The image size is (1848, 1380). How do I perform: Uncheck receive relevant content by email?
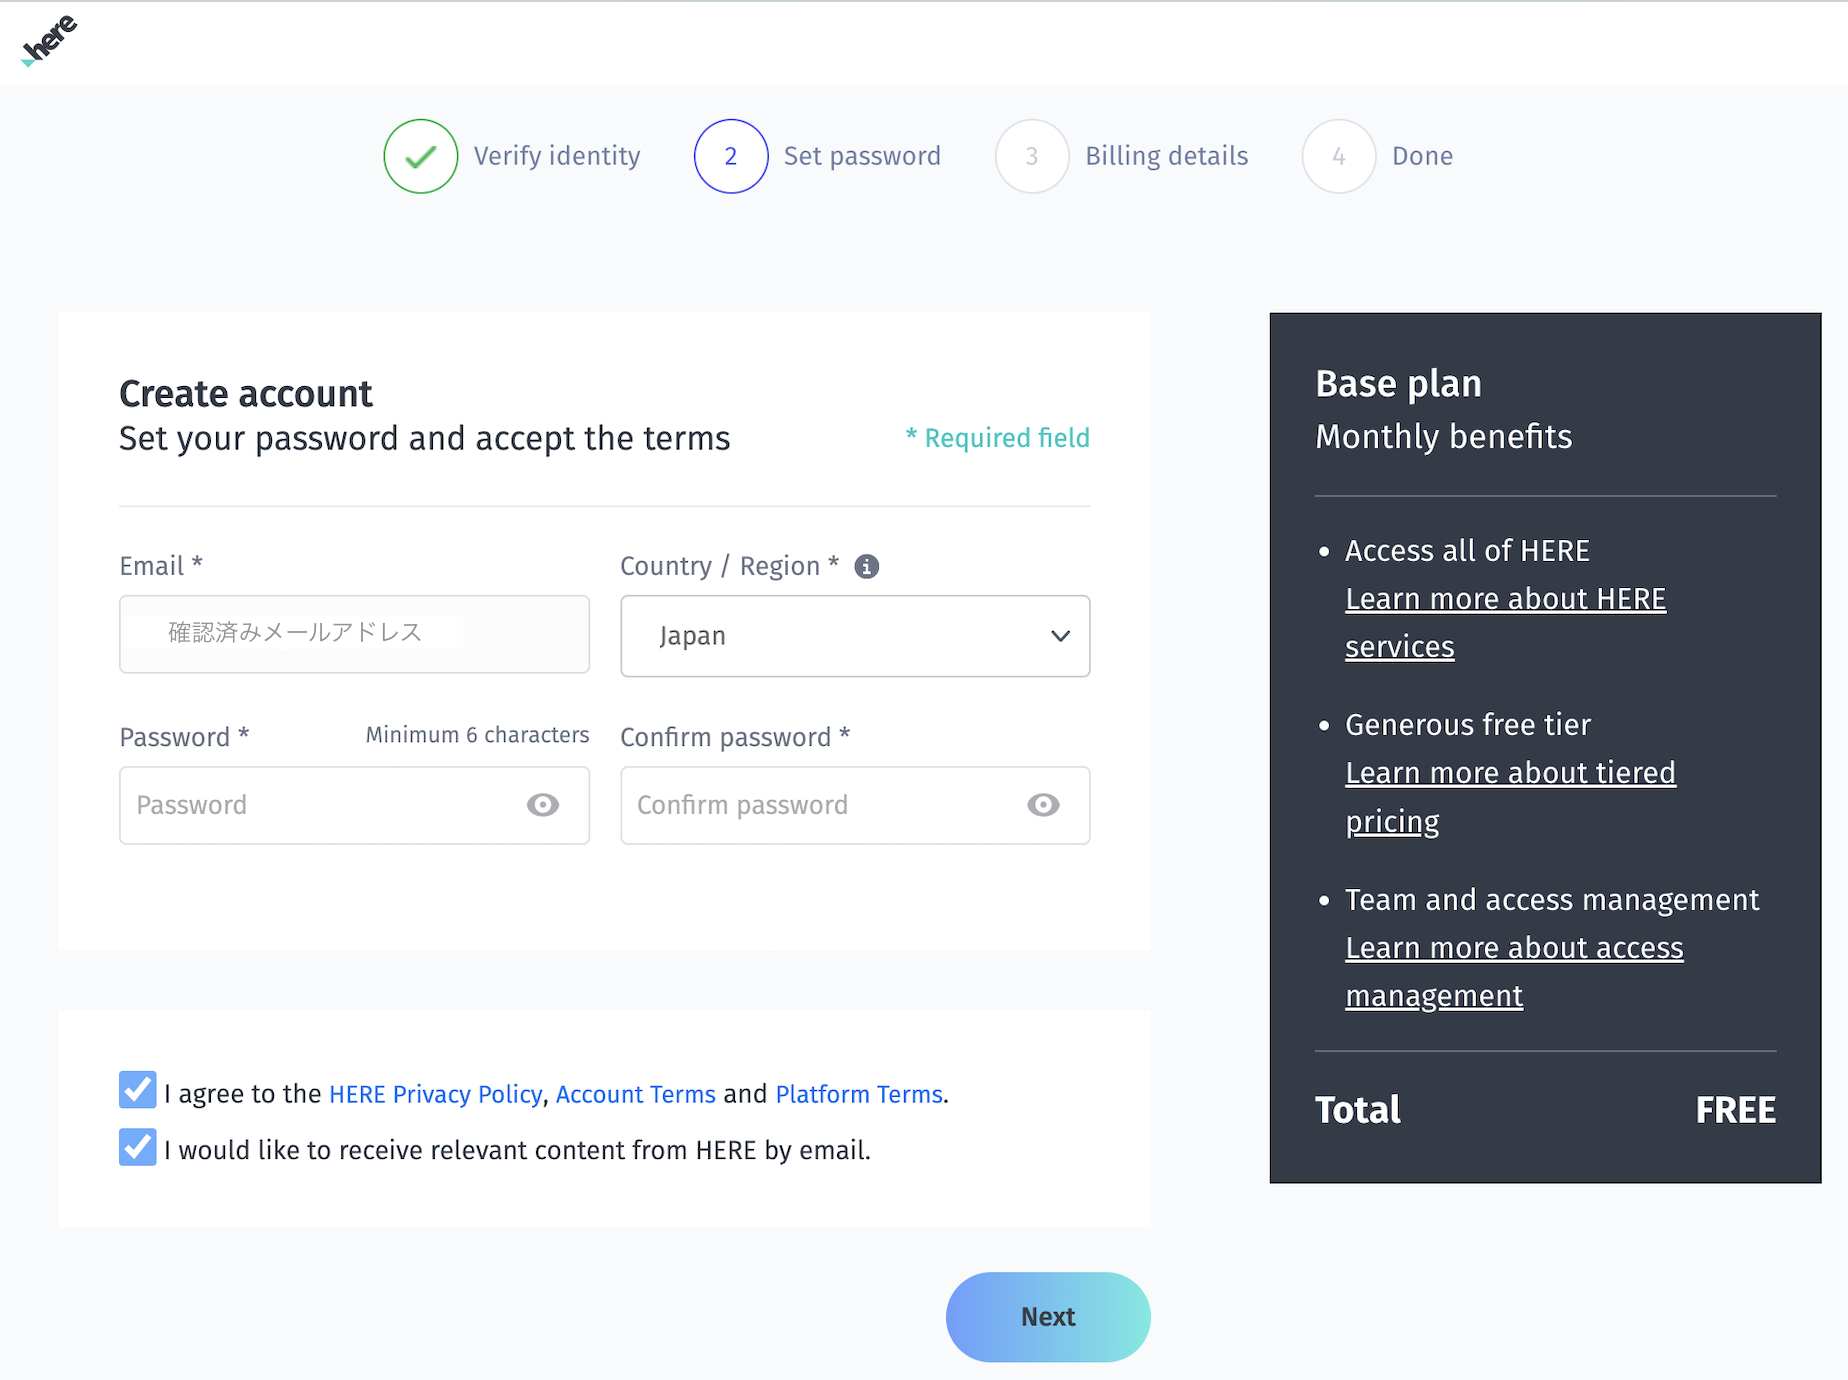[x=138, y=1147]
